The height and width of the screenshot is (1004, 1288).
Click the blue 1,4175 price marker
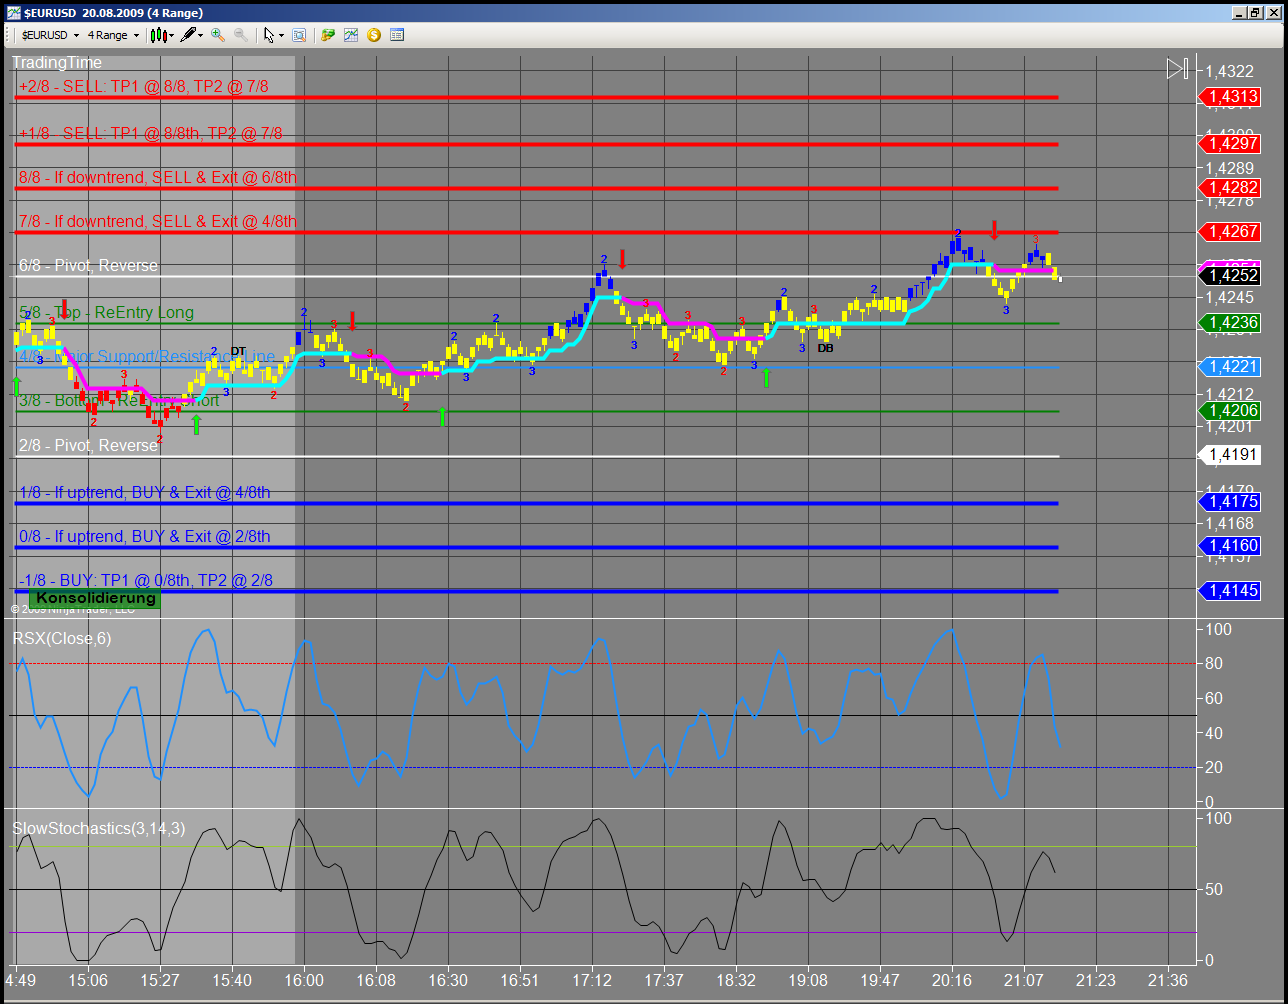click(1229, 502)
